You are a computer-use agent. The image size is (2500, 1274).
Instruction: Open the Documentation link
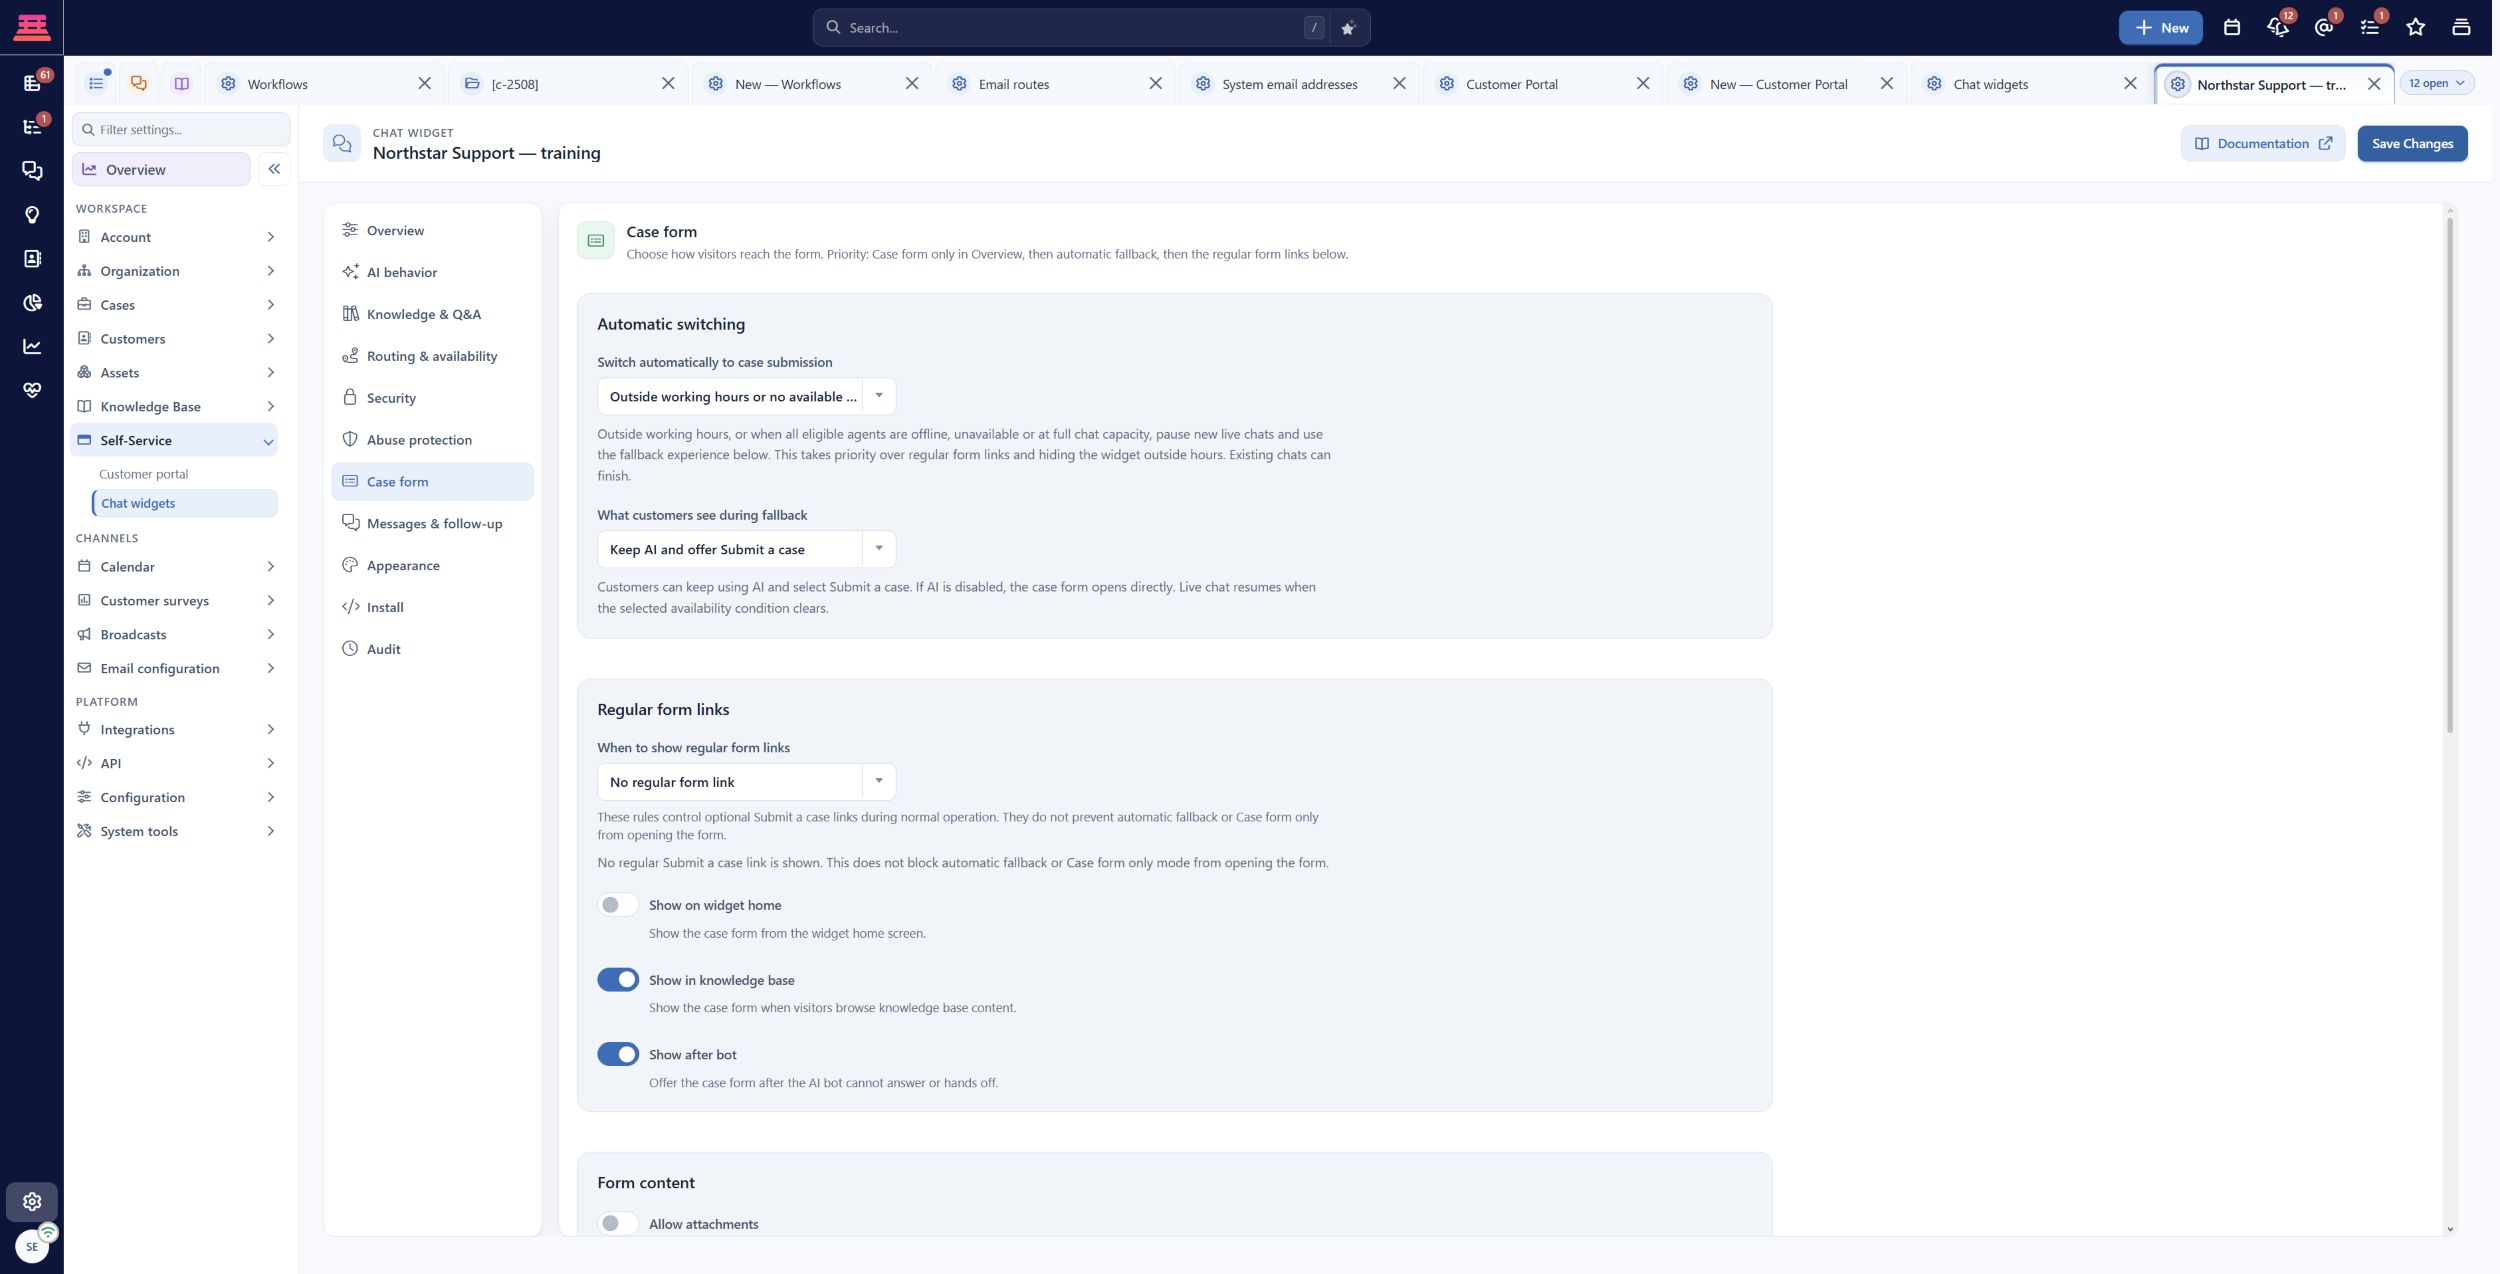coord(2262,144)
